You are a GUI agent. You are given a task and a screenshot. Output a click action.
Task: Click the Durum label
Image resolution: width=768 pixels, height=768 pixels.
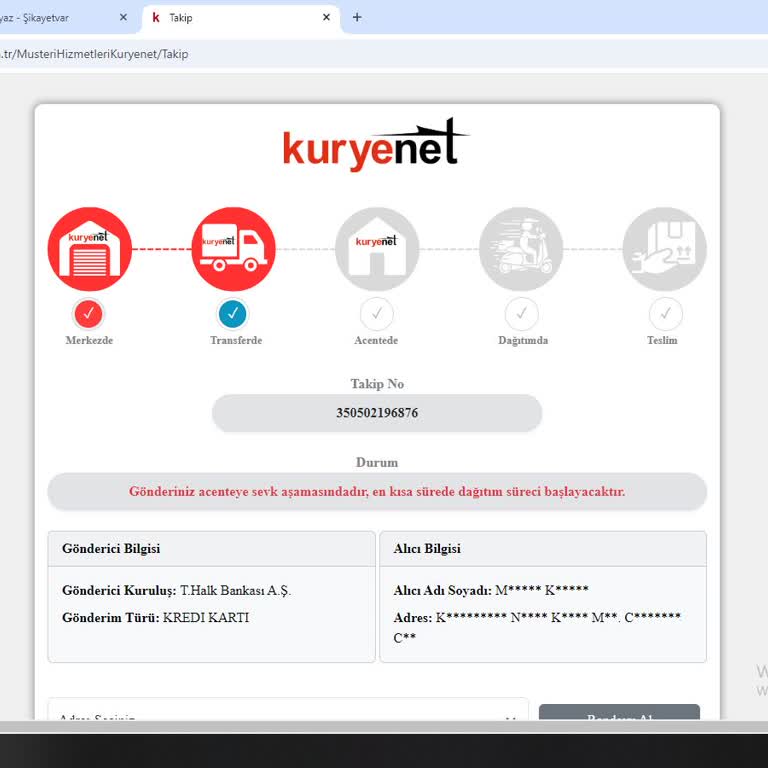point(377,462)
